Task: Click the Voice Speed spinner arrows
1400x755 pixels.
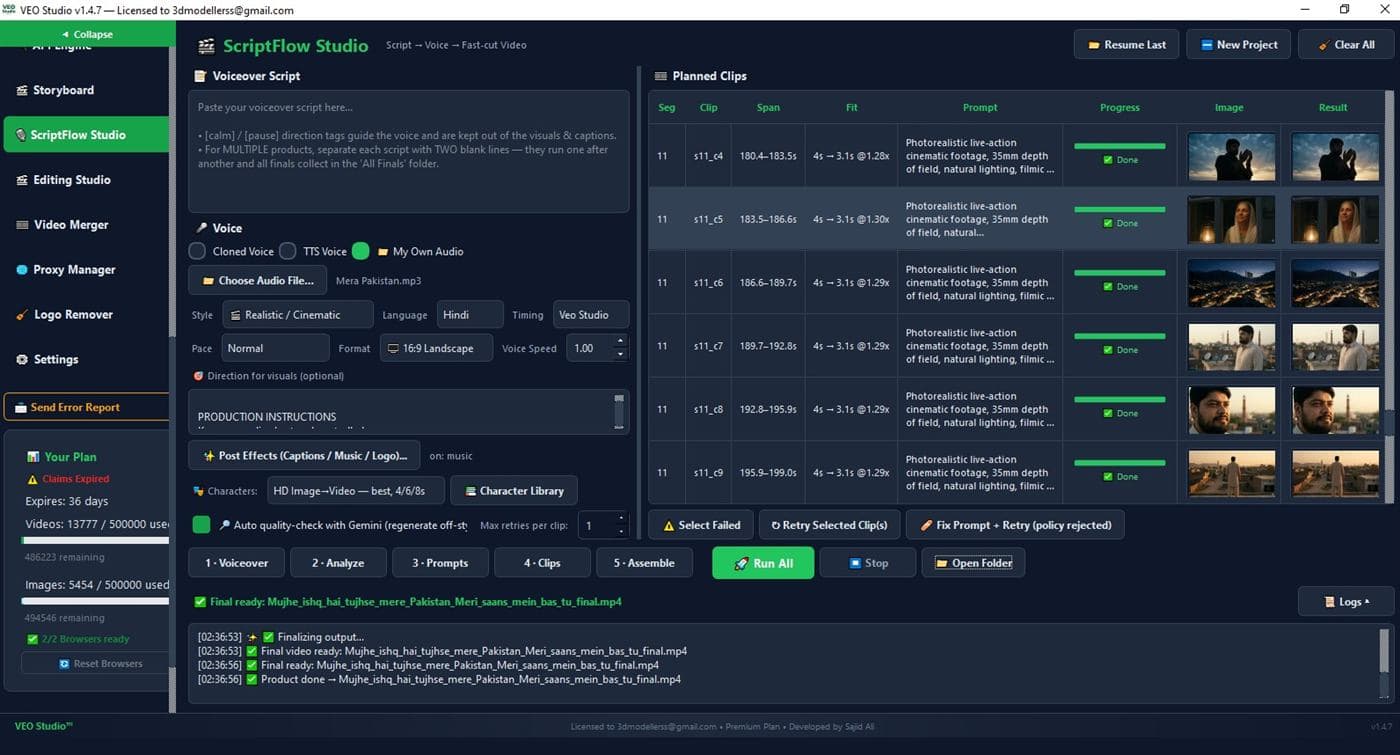Action: click(x=620, y=348)
